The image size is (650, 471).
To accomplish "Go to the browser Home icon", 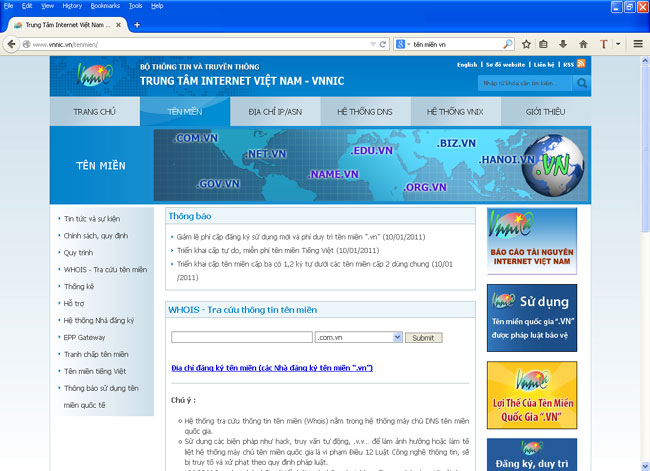I will tap(583, 44).
